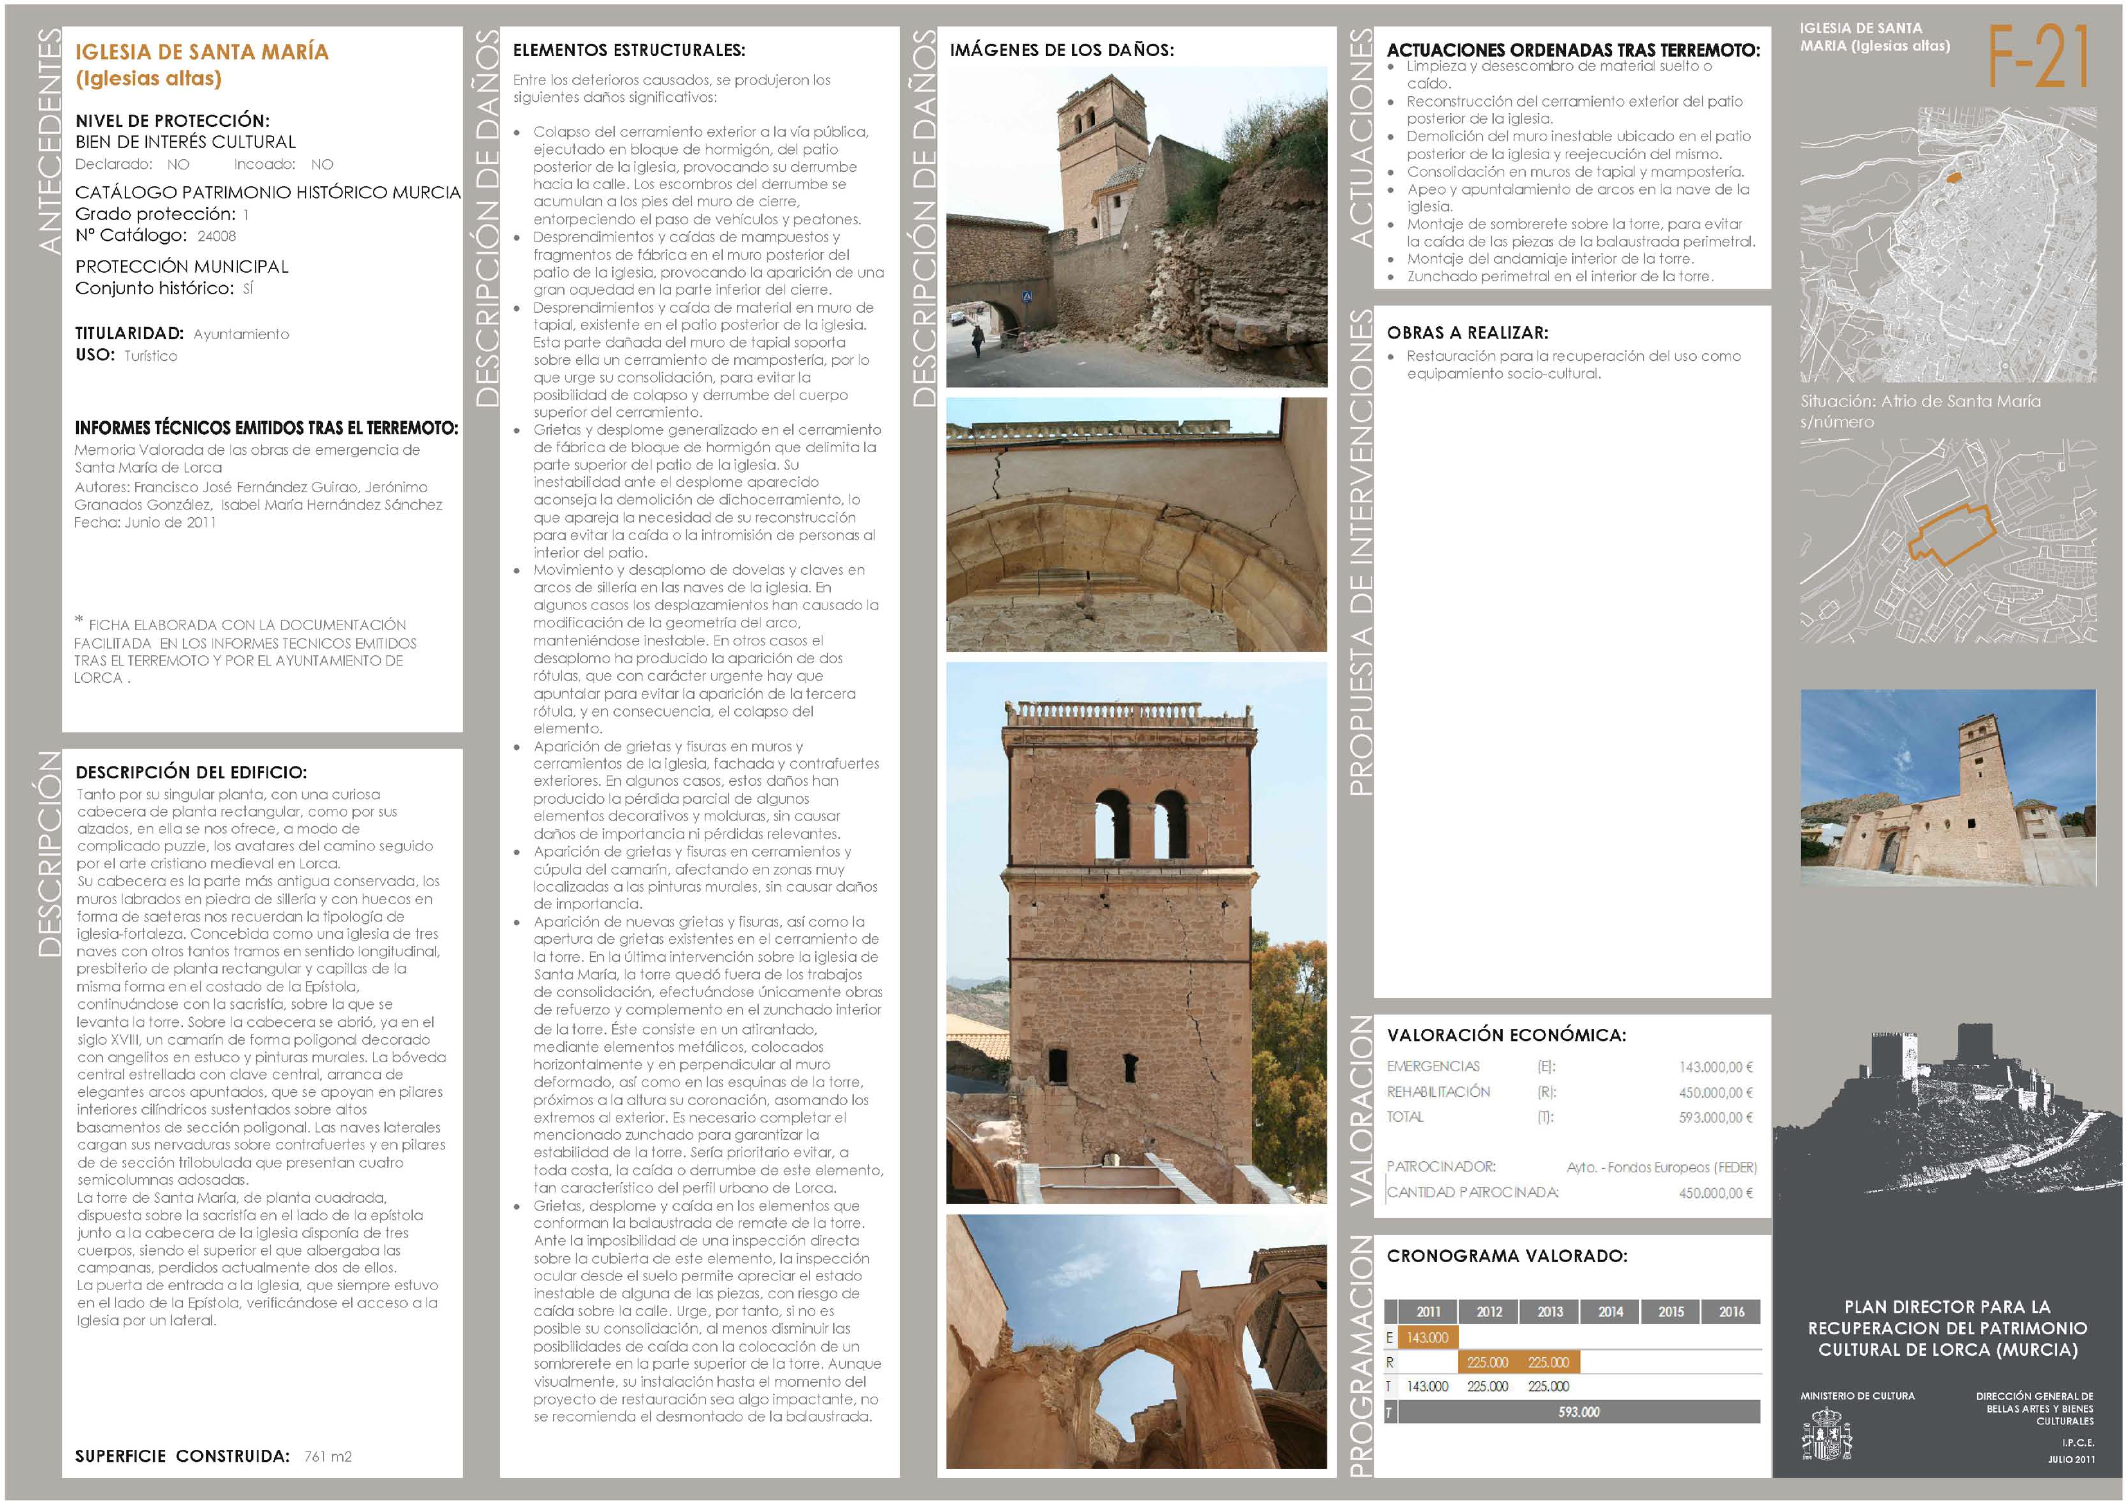Click heading IMÁGENES DE LOS DAÑOS
The image size is (2126, 1504).
tap(1062, 50)
